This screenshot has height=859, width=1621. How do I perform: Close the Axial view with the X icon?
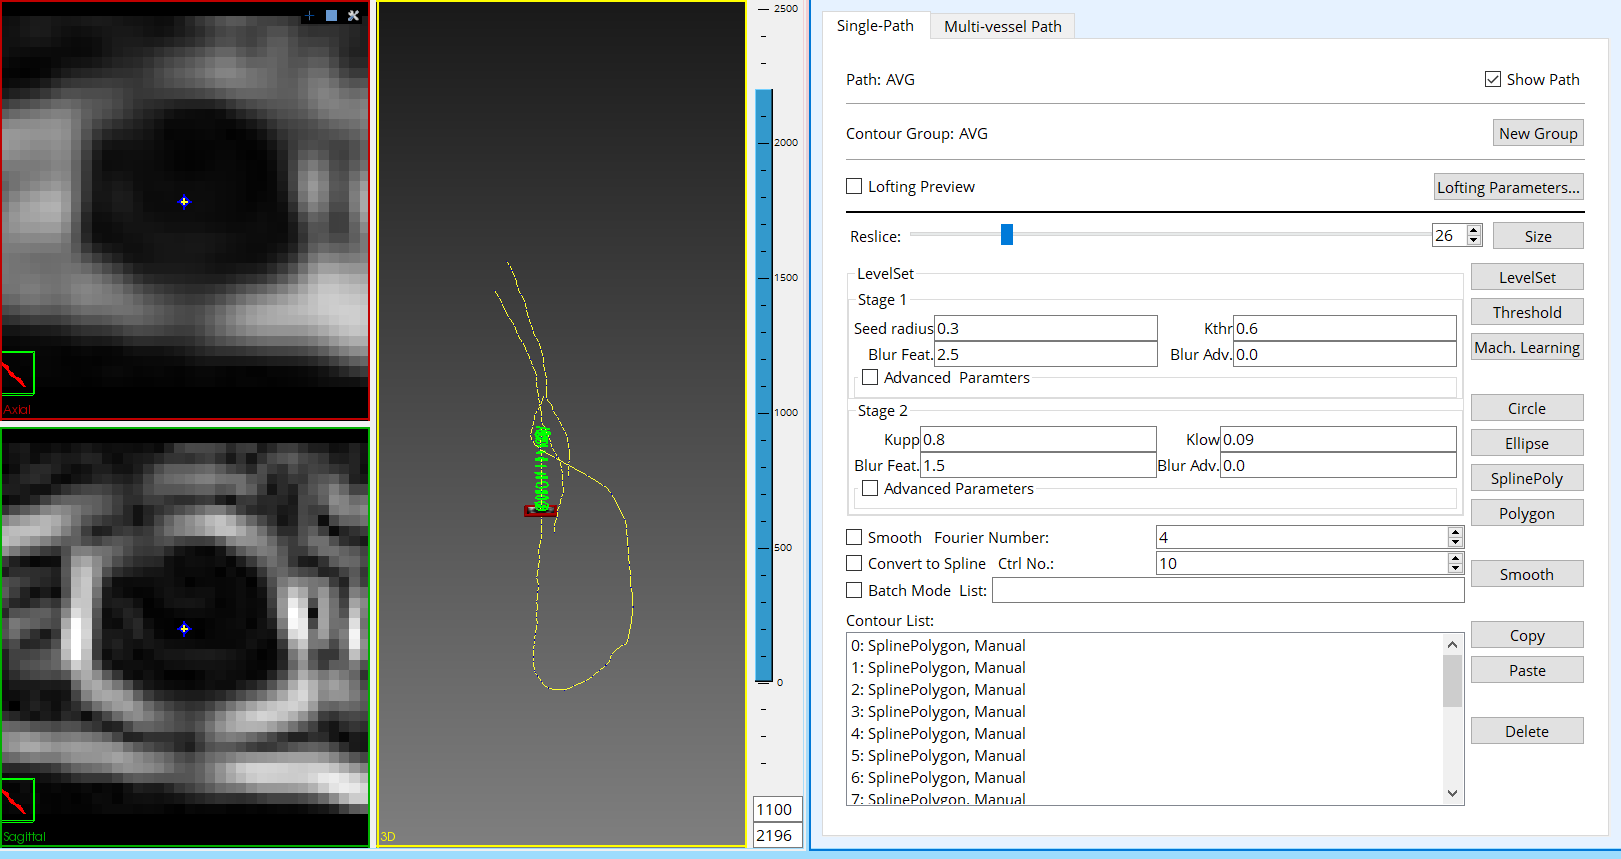[x=353, y=15]
